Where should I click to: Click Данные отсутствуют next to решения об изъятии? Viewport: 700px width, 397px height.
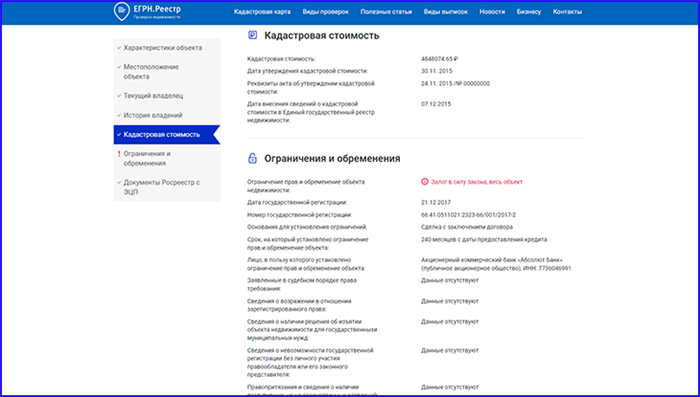click(450, 322)
